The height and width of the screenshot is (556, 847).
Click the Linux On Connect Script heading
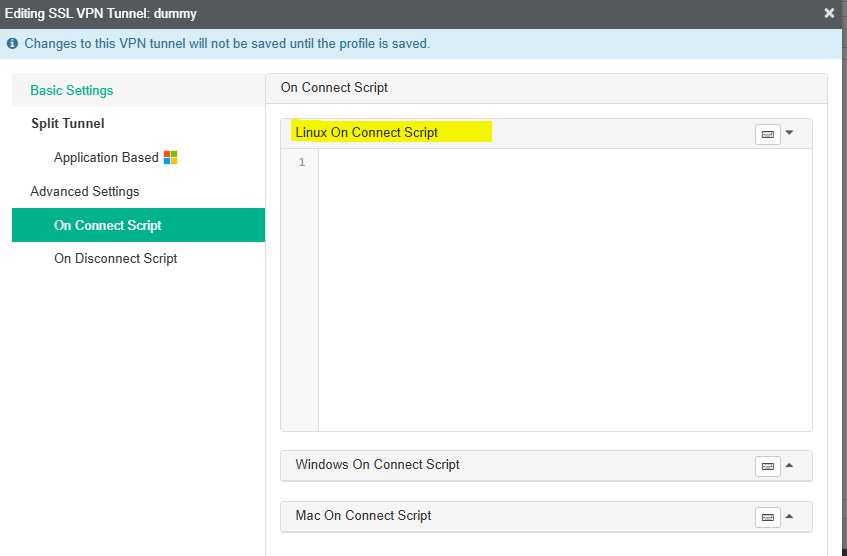pos(367,132)
